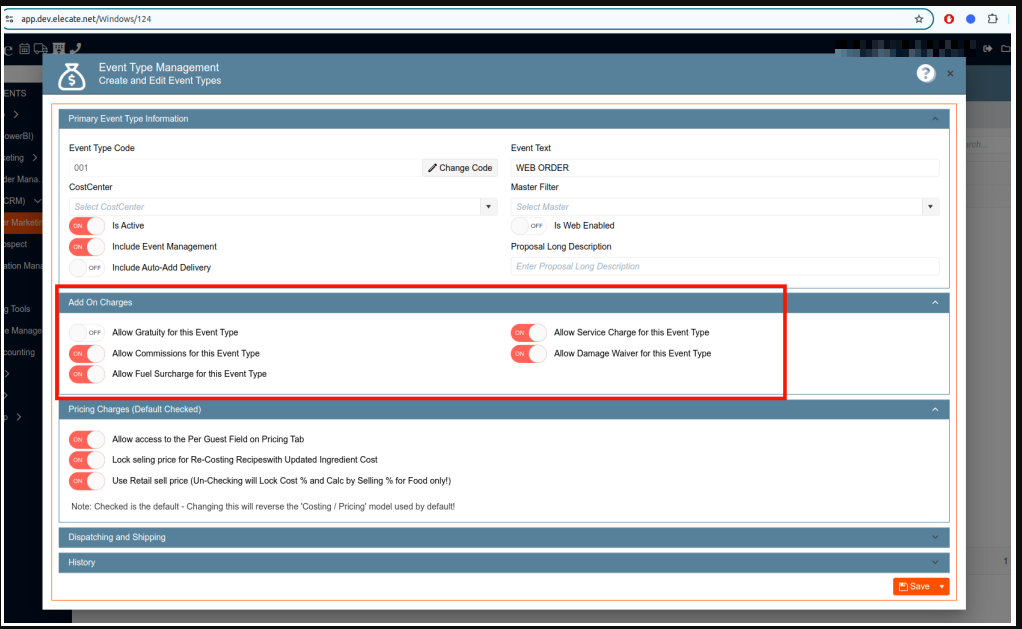Click the Proposal Long Description field
This screenshot has width=1022, height=629.
coord(724,267)
